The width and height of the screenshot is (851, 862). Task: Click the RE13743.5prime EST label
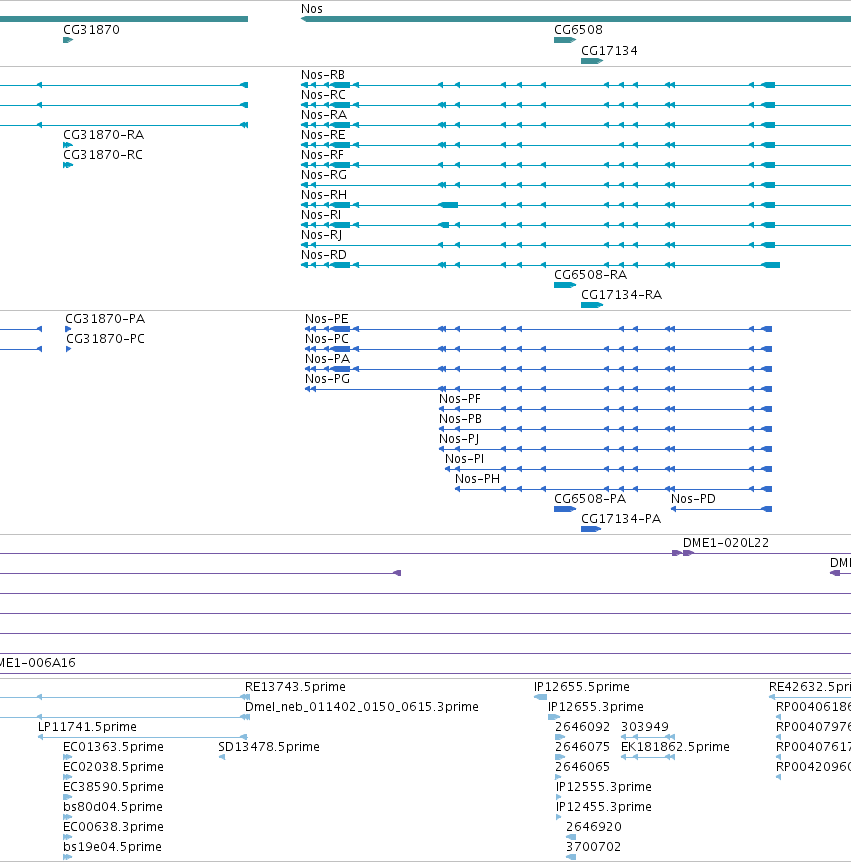(x=295, y=687)
